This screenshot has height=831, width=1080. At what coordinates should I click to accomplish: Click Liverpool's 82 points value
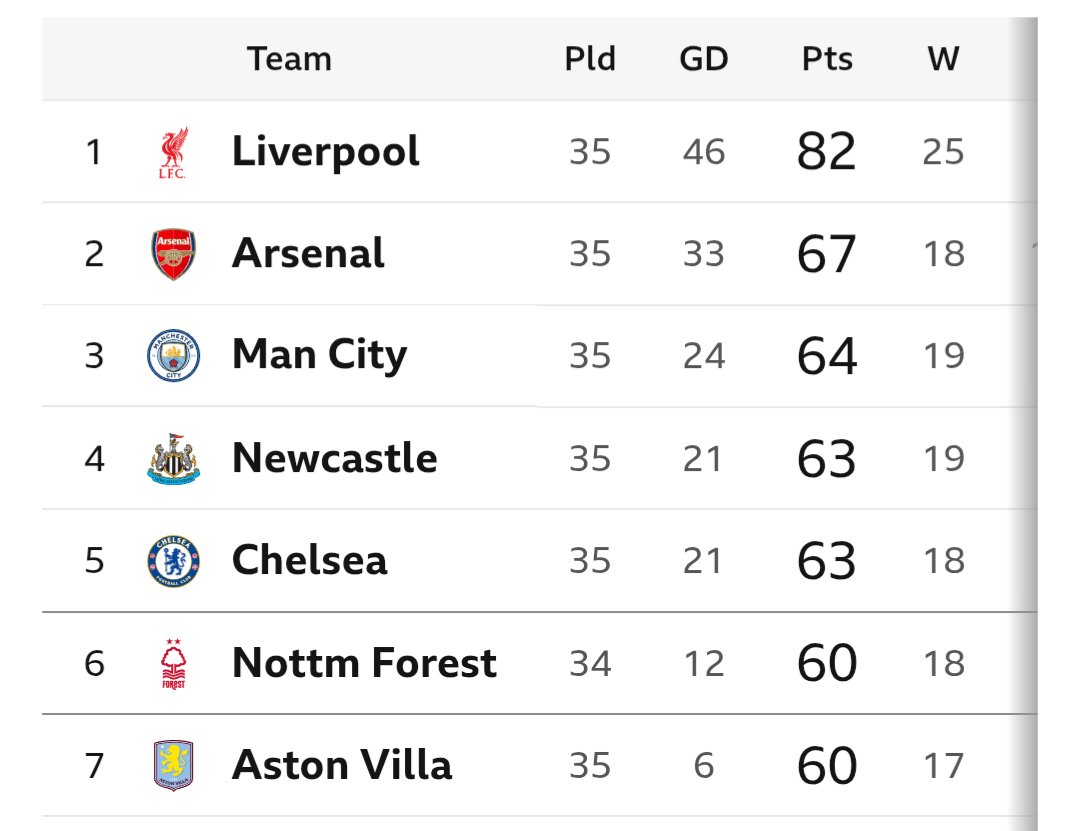tap(827, 152)
